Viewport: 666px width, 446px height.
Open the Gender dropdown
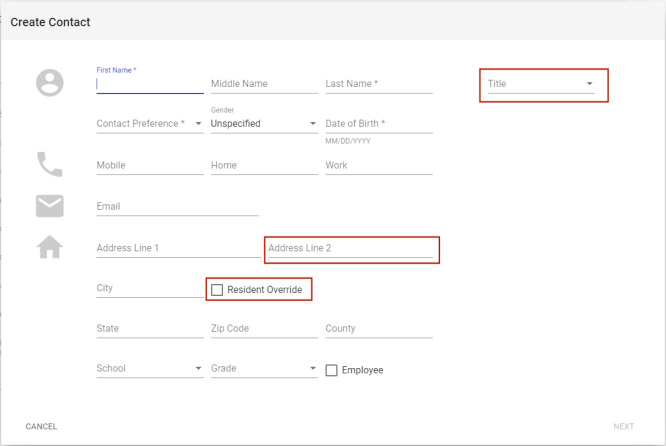264,124
